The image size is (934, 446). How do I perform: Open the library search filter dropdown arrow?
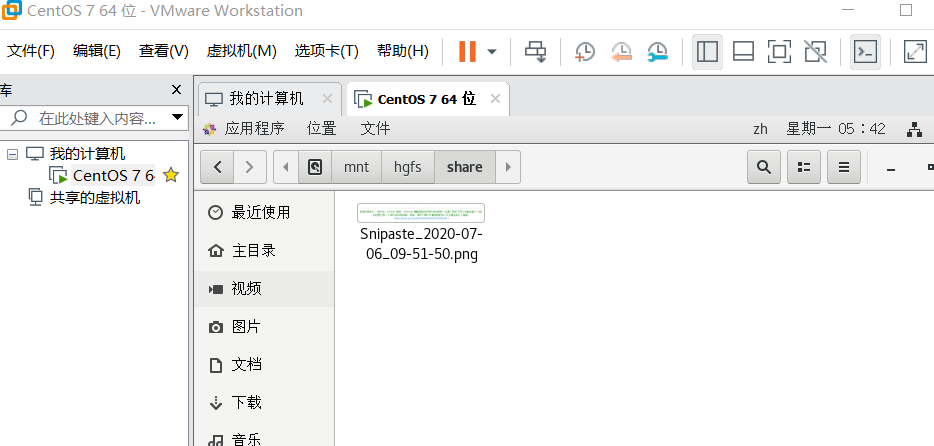177,117
